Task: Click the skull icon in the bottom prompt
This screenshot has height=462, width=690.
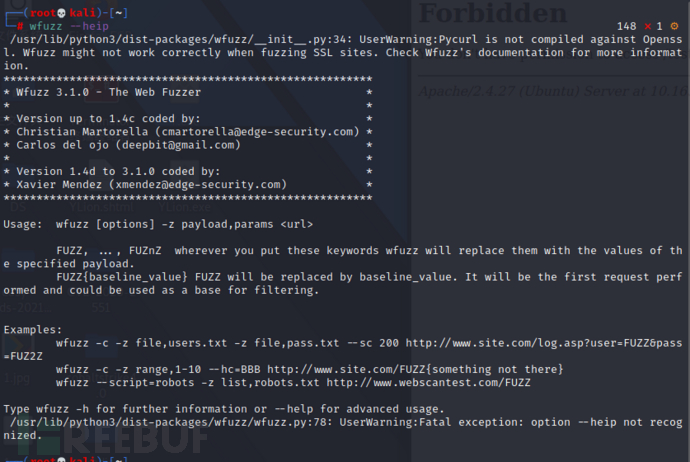Action: tap(61, 459)
